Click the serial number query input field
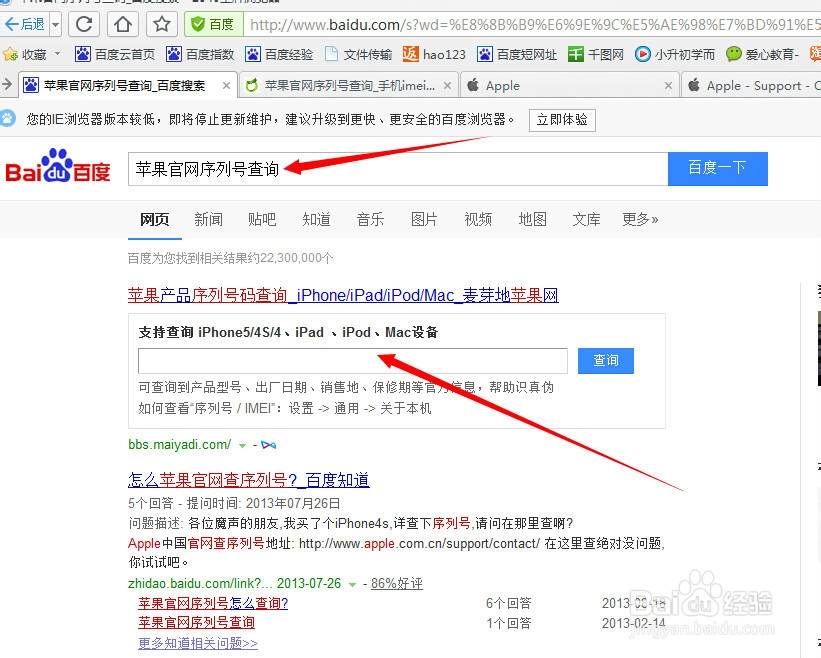 pyautogui.click(x=353, y=361)
